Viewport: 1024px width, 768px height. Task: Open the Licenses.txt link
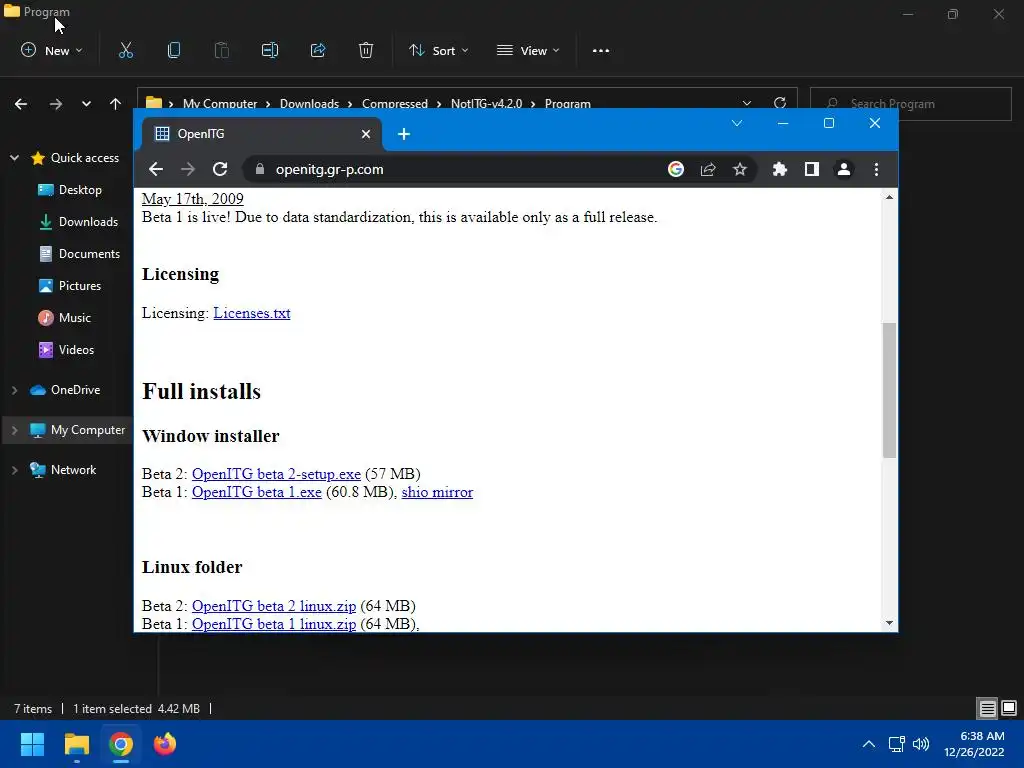(x=251, y=313)
